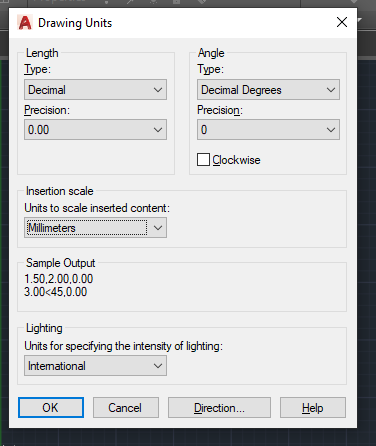
Task: Click the chevron arrow beside International
Action: click(158, 366)
